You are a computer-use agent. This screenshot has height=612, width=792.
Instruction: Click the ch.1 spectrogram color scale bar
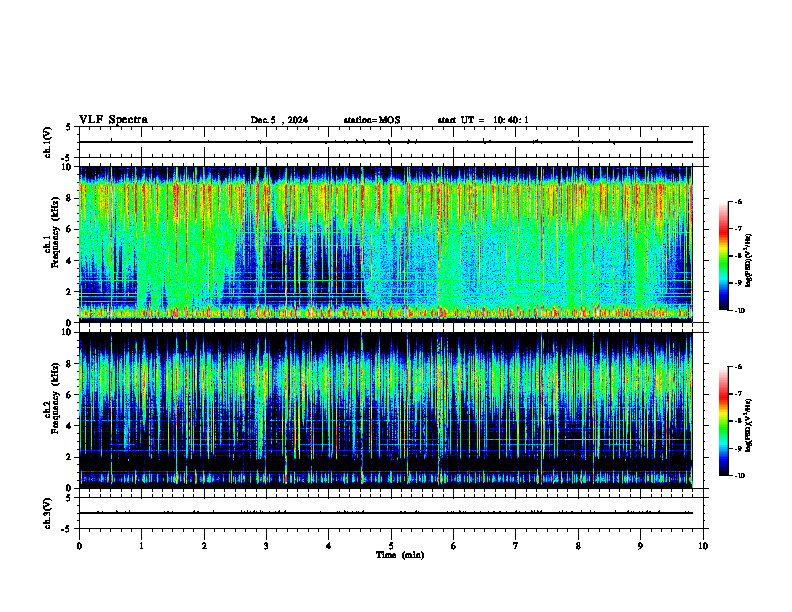click(724, 256)
